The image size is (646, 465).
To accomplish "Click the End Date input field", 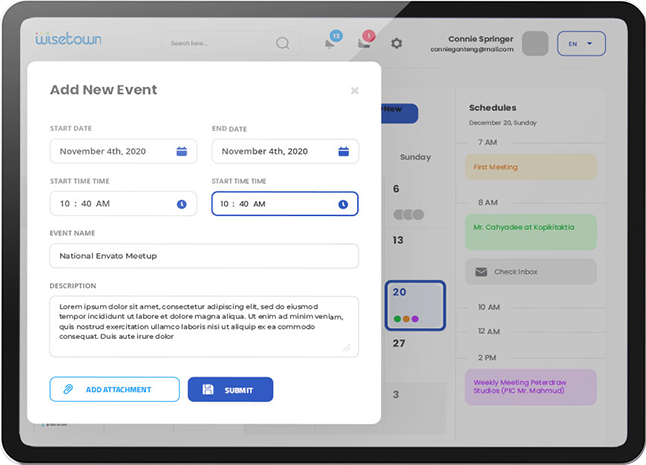I will [x=285, y=151].
